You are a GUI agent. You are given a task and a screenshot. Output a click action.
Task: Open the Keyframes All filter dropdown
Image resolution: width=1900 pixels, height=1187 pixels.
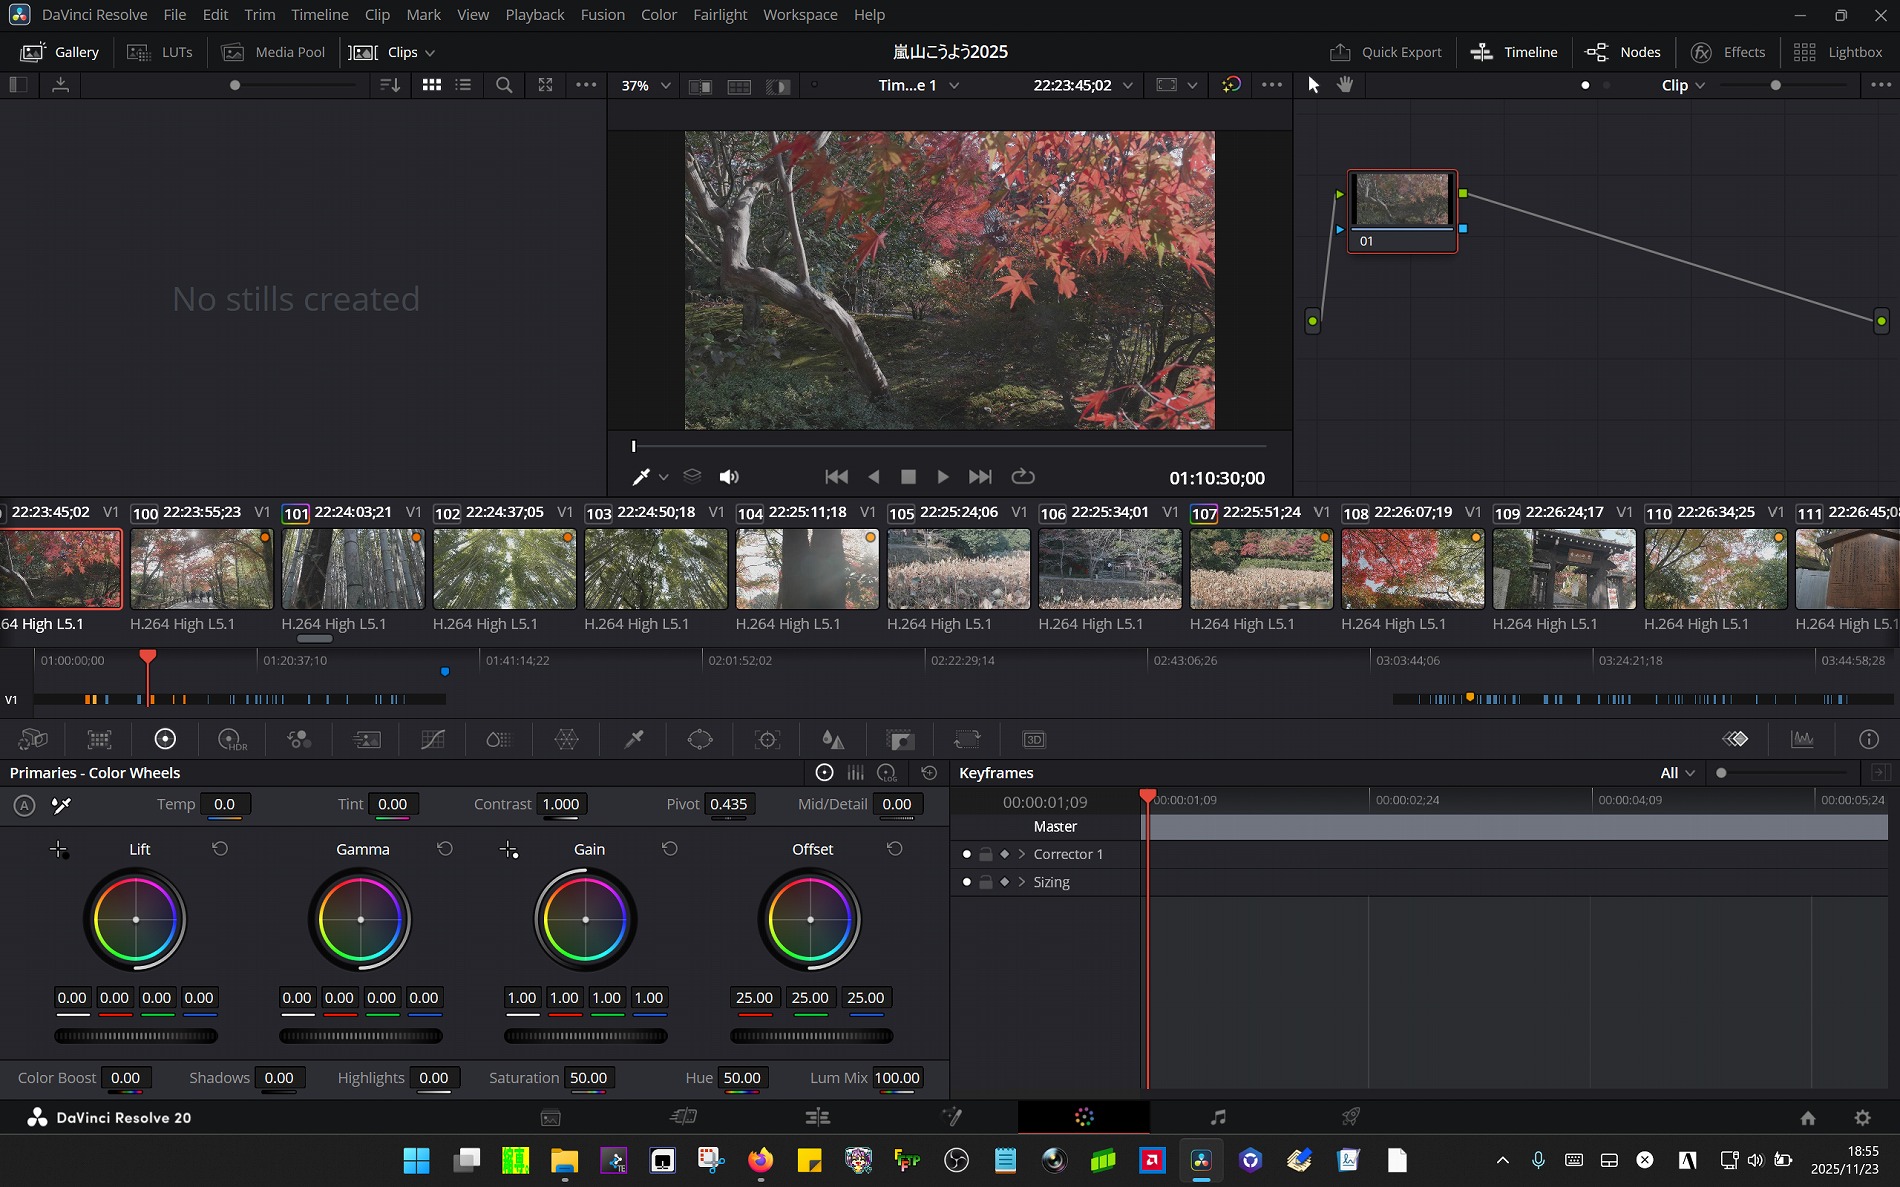click(x=1677, y=773)
